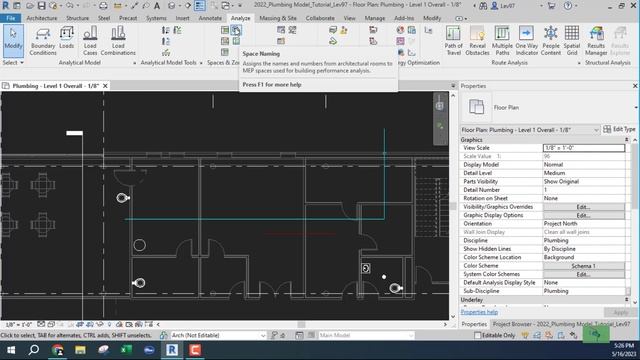
Task: Select Multiple Paths tool
Action: [502, 41]
